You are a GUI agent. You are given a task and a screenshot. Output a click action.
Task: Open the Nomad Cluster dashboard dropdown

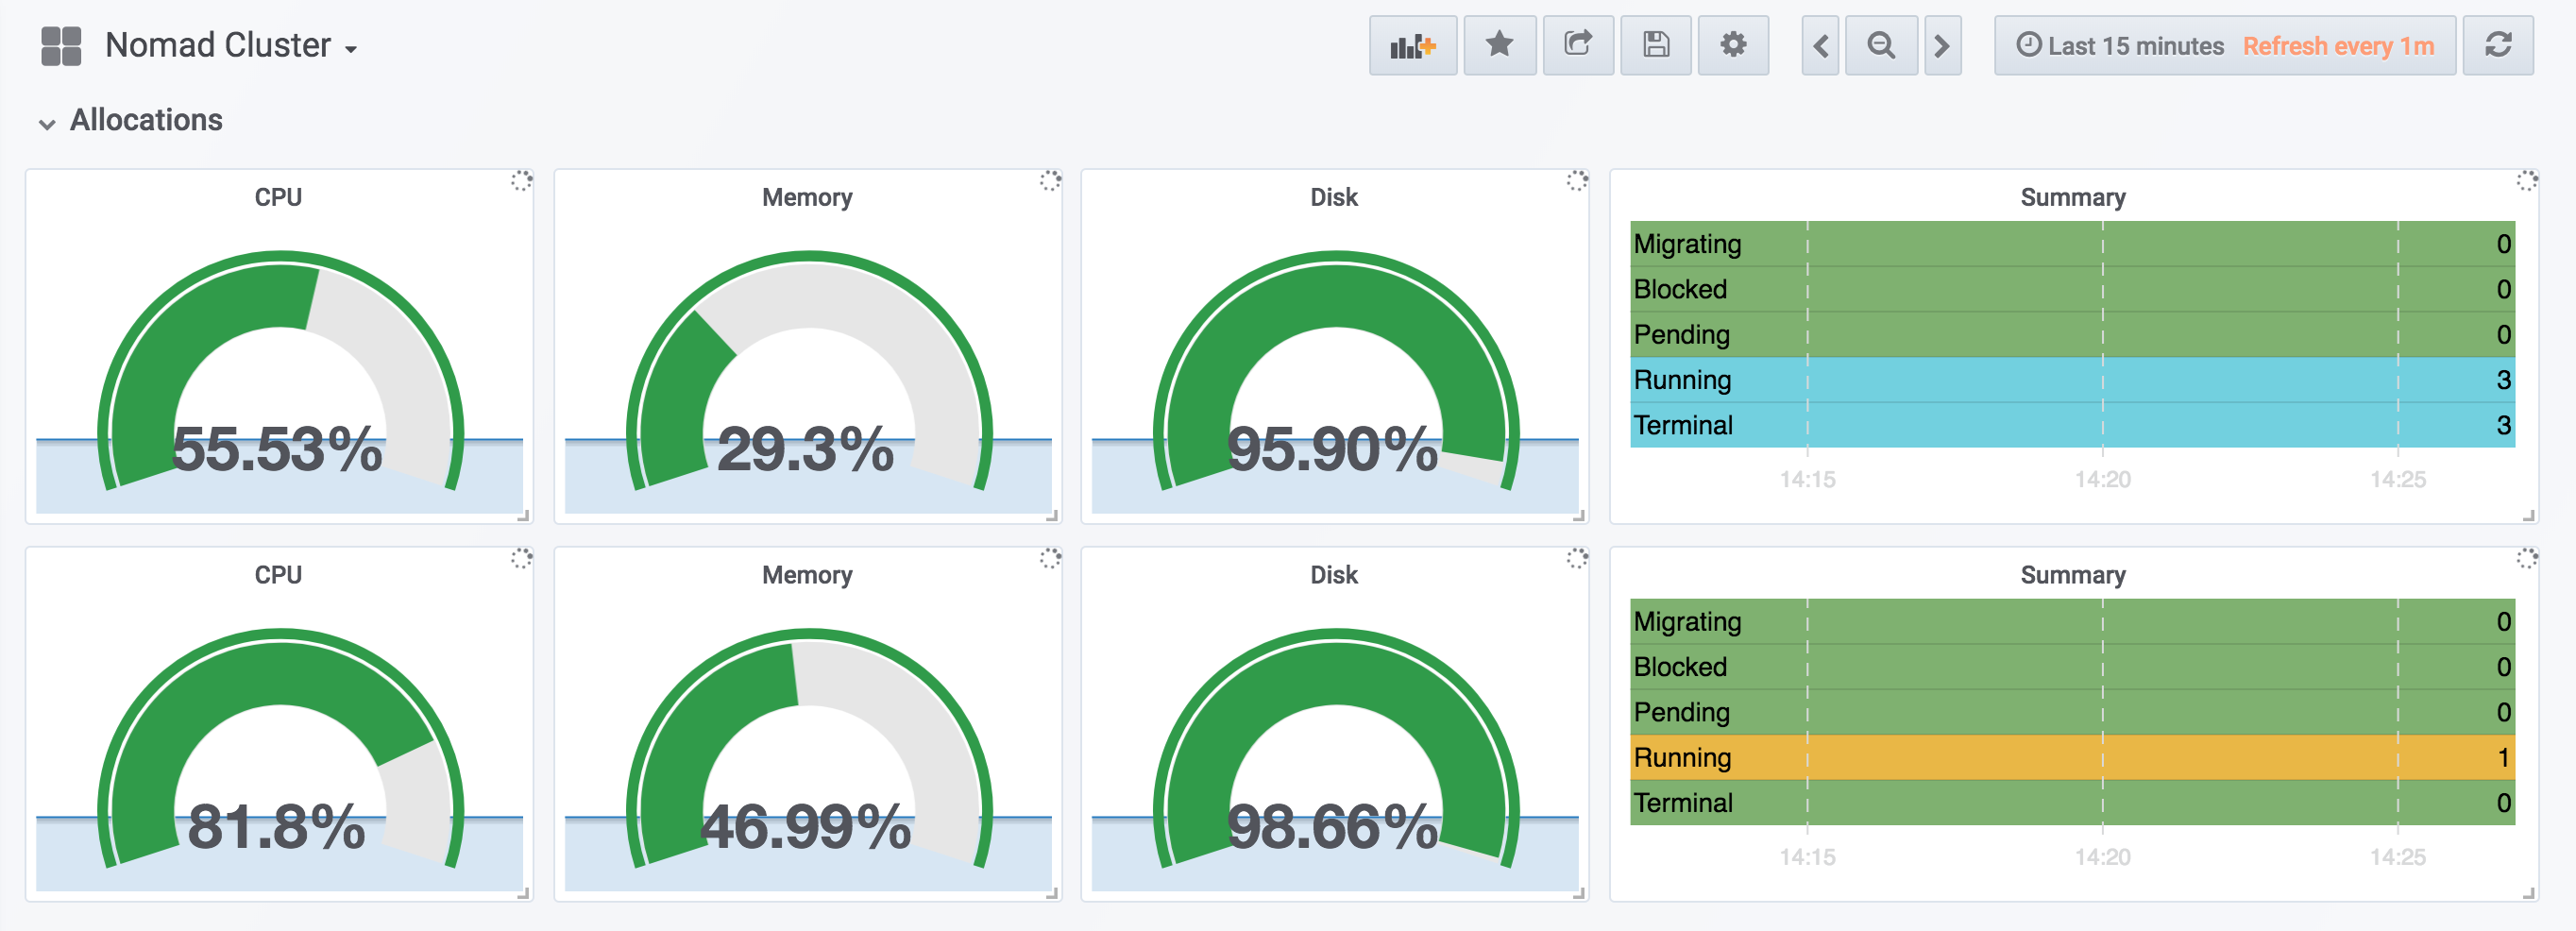(x=231, y=46)
